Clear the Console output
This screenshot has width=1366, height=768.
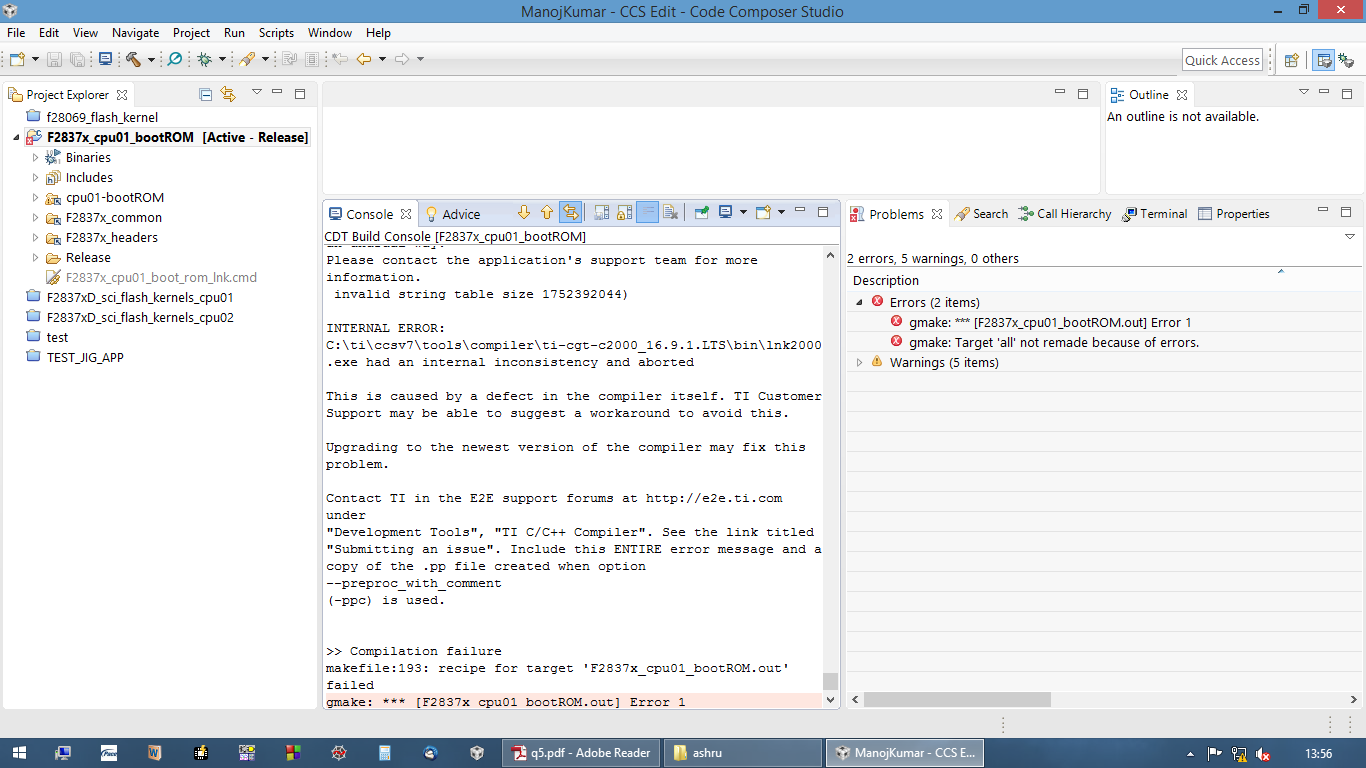[x=670, y=212]
